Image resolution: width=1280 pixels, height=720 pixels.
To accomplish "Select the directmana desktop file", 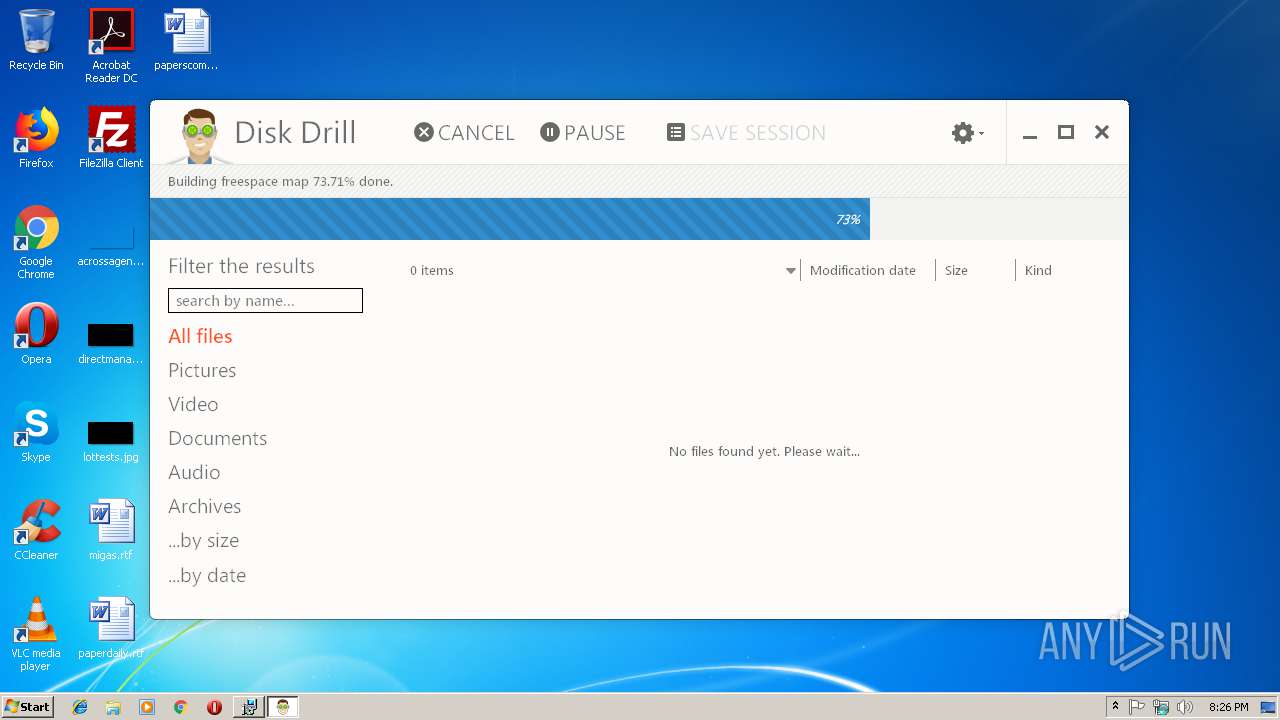I will click(111, 343).
